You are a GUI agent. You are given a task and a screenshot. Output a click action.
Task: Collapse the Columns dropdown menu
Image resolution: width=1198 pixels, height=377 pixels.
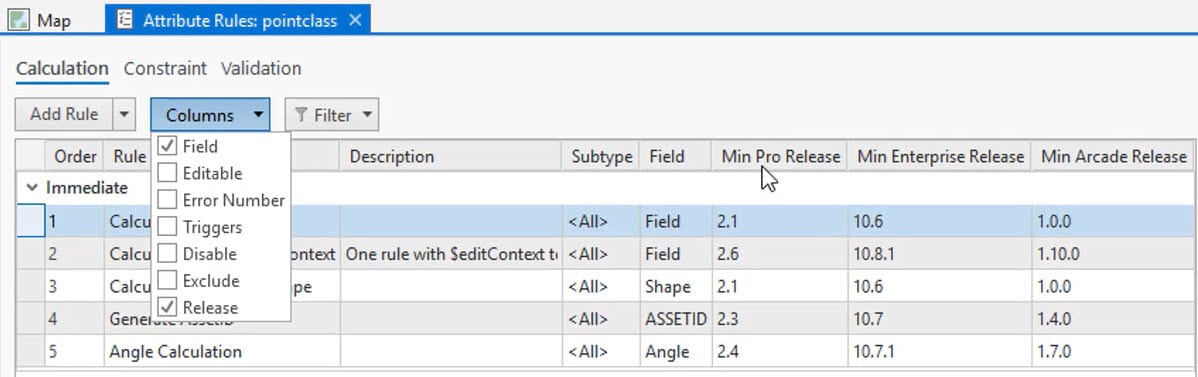(210, 115)
